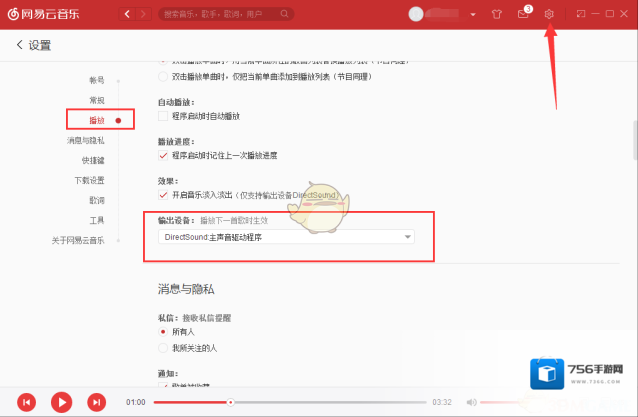Open 关于网易云音乐 section
The height and width of the screenshot is (417, 638).
[x=78, y=241]
